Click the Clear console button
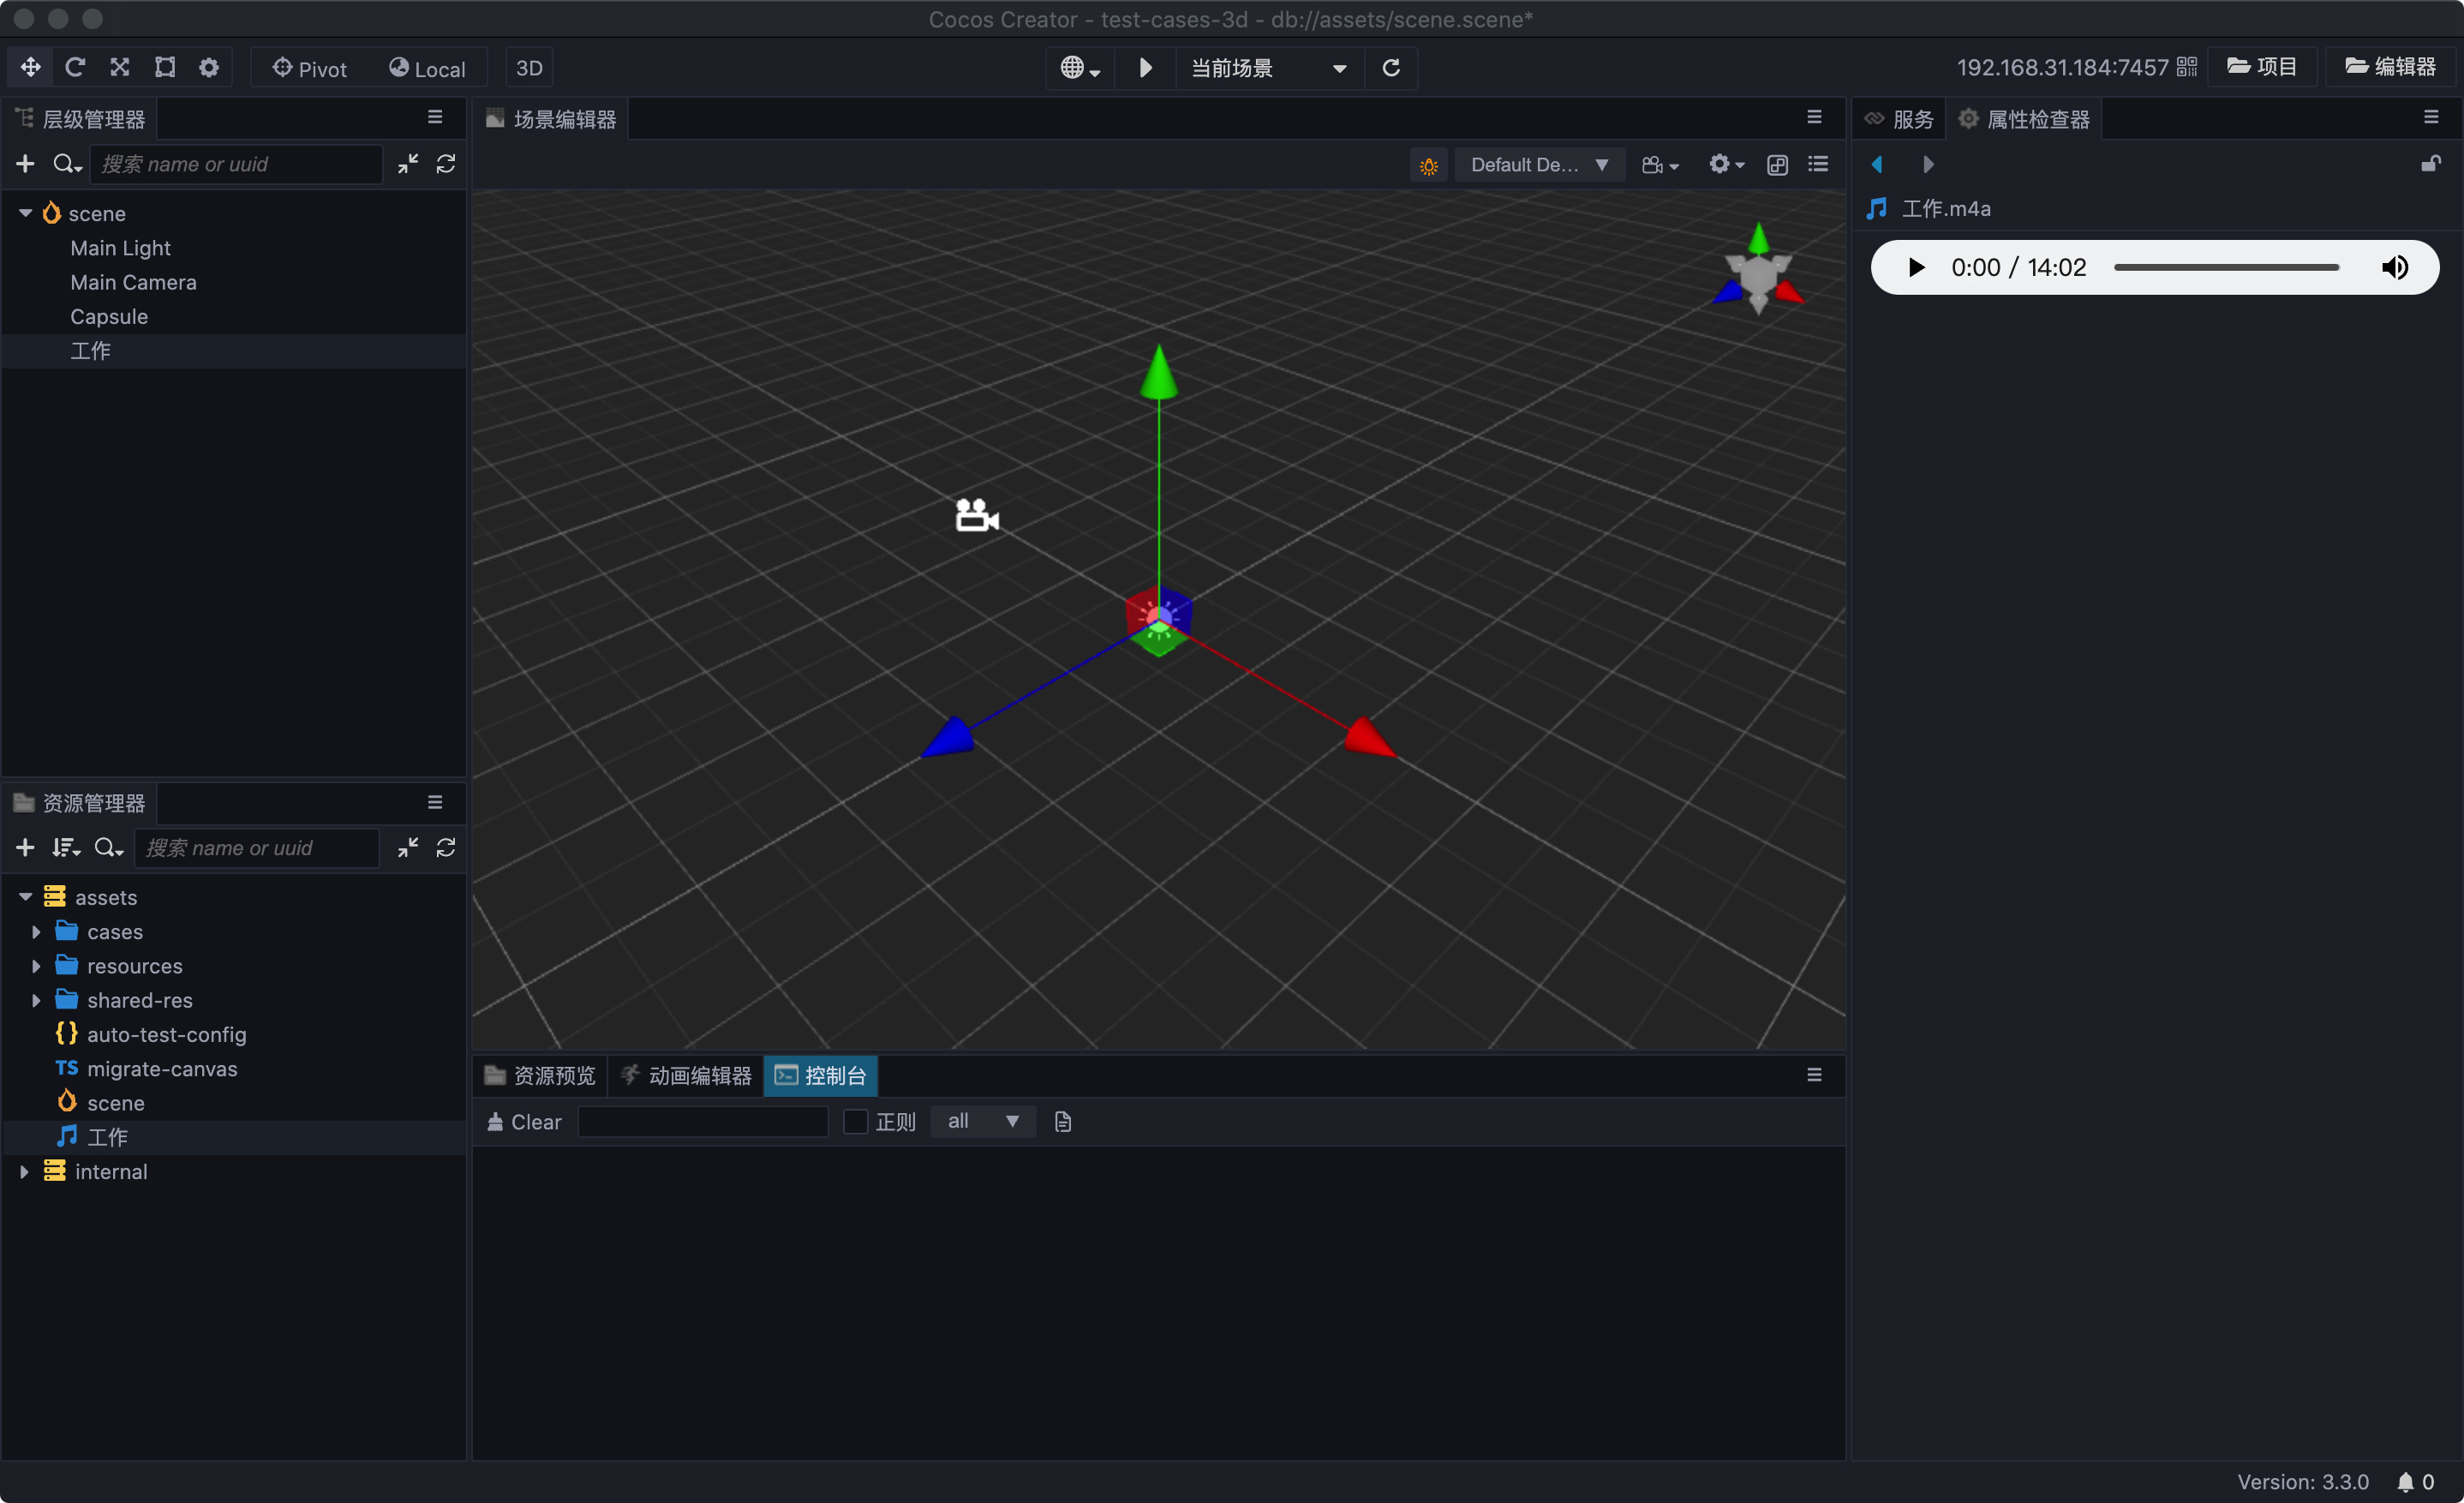 click(524, 1122)
